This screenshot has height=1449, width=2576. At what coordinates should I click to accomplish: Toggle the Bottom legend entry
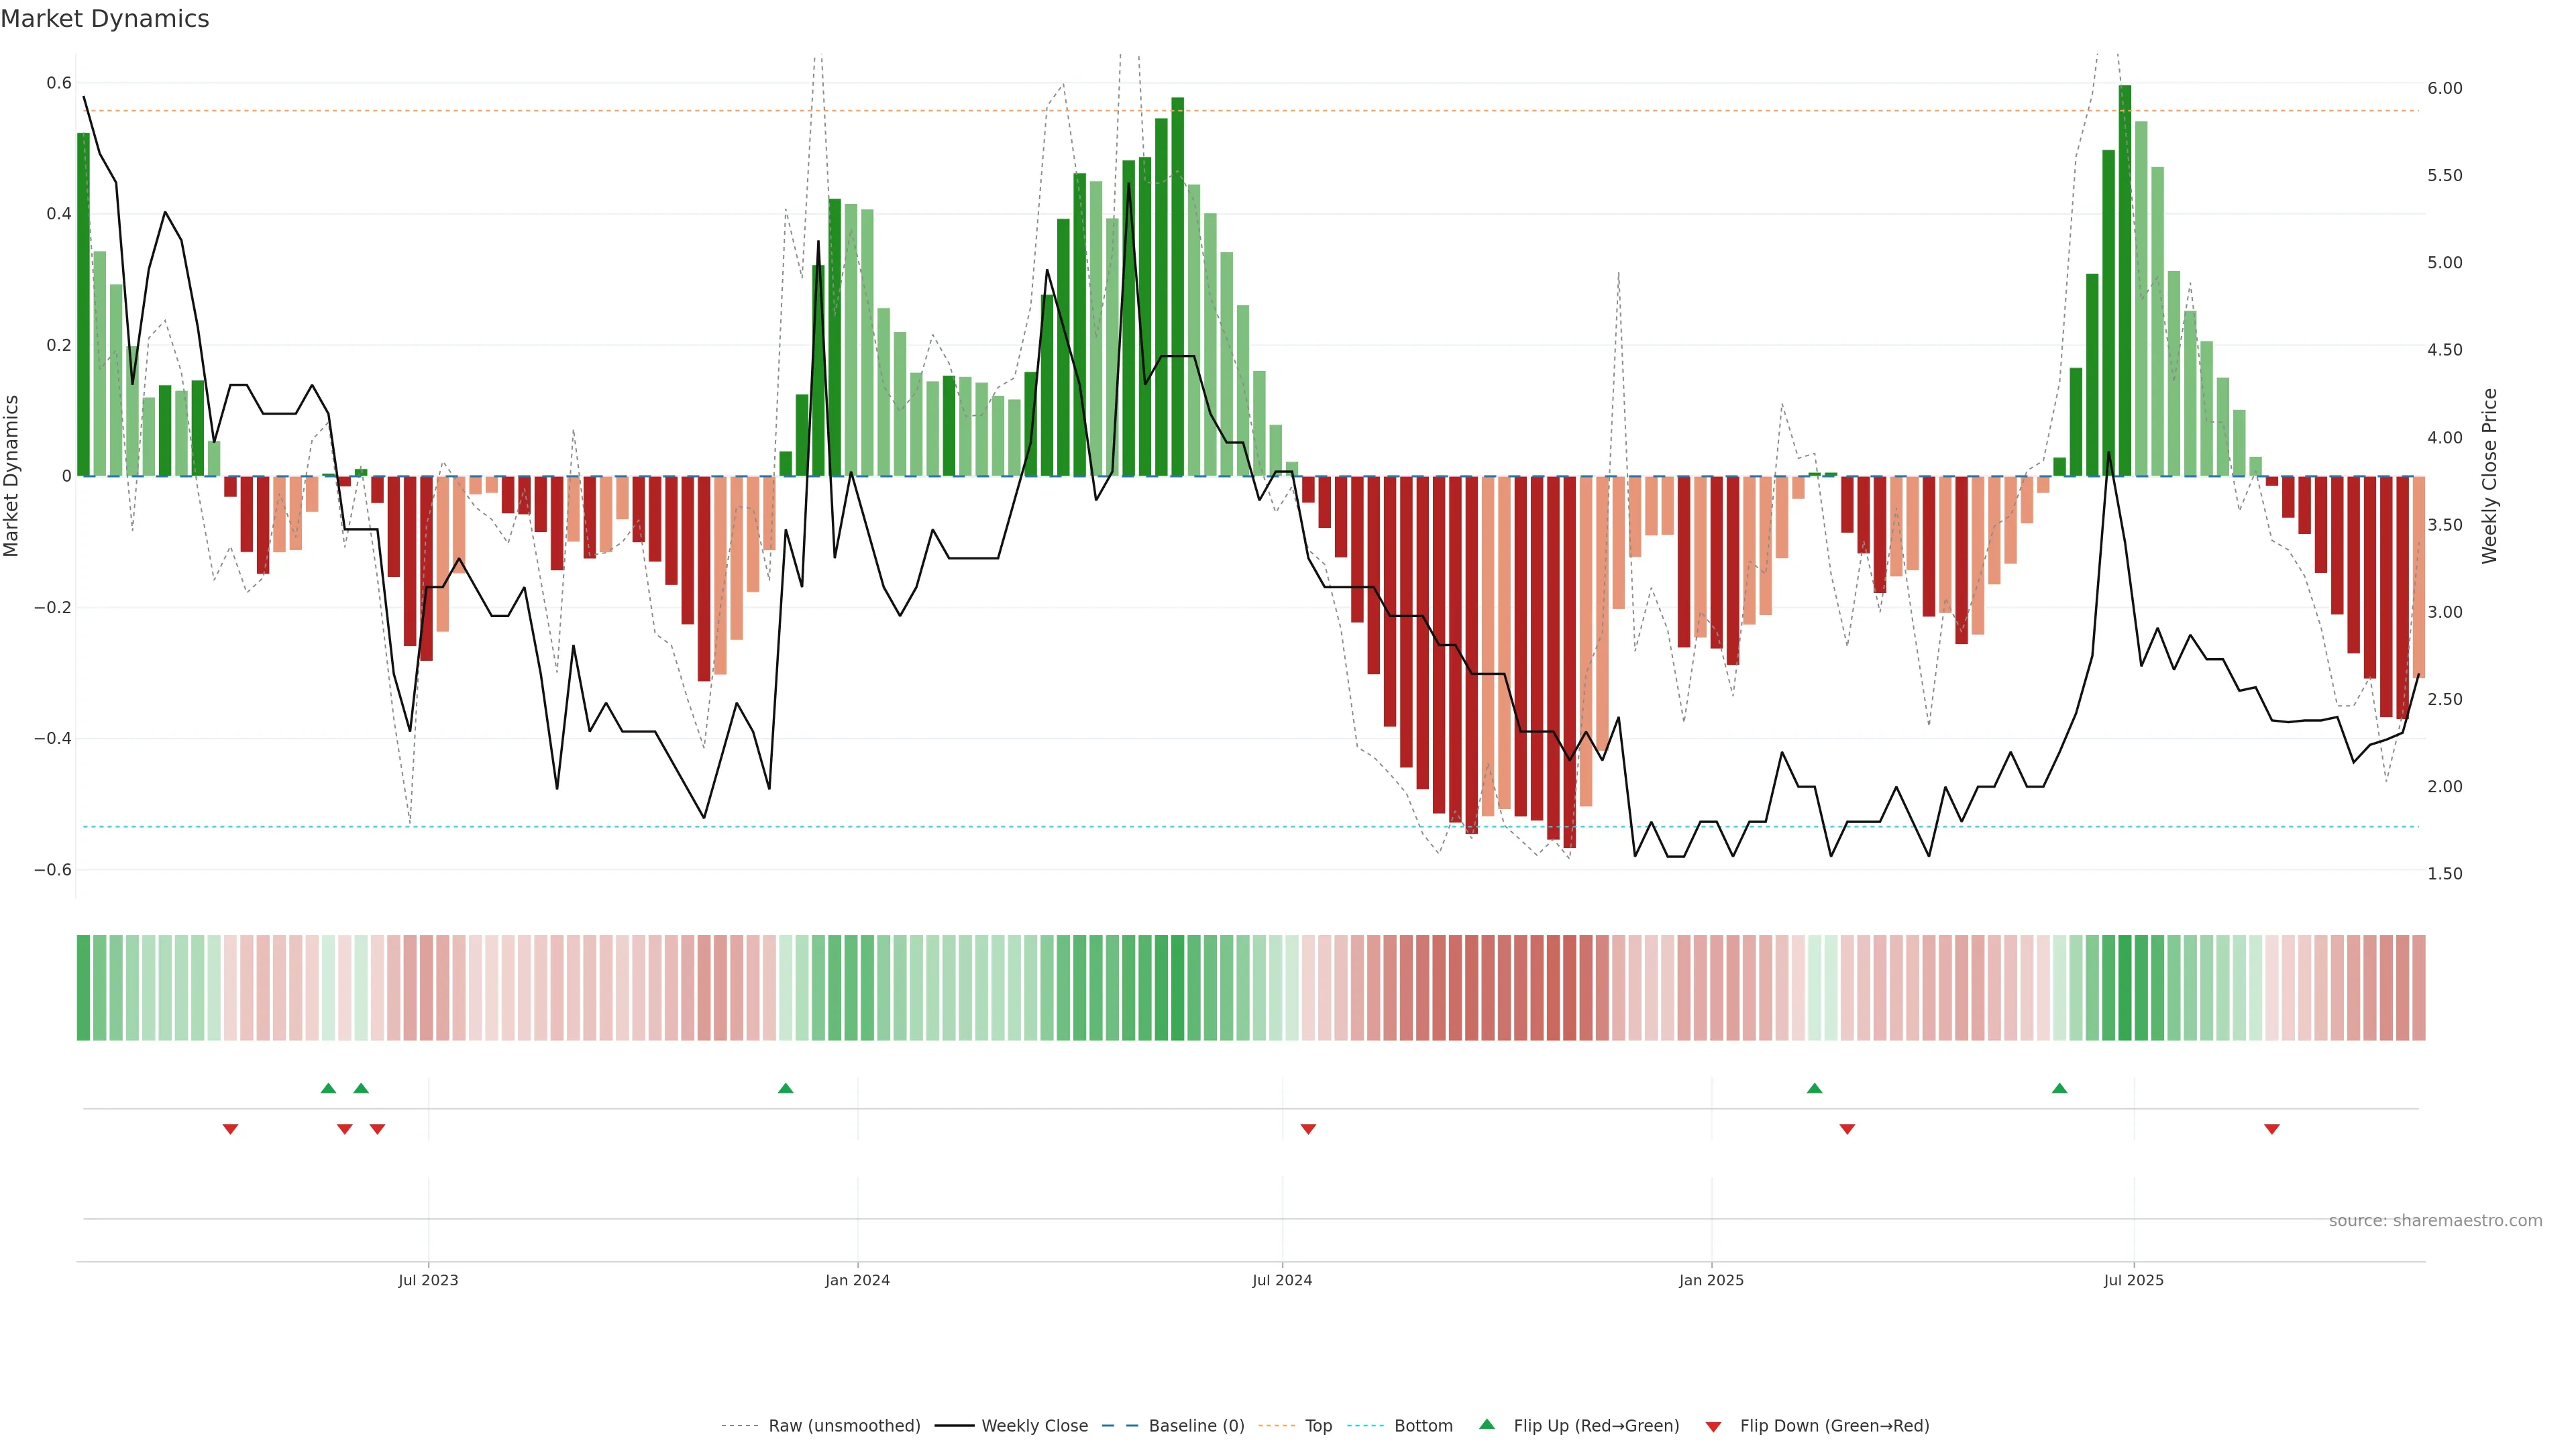[x=1423, y=1426]
